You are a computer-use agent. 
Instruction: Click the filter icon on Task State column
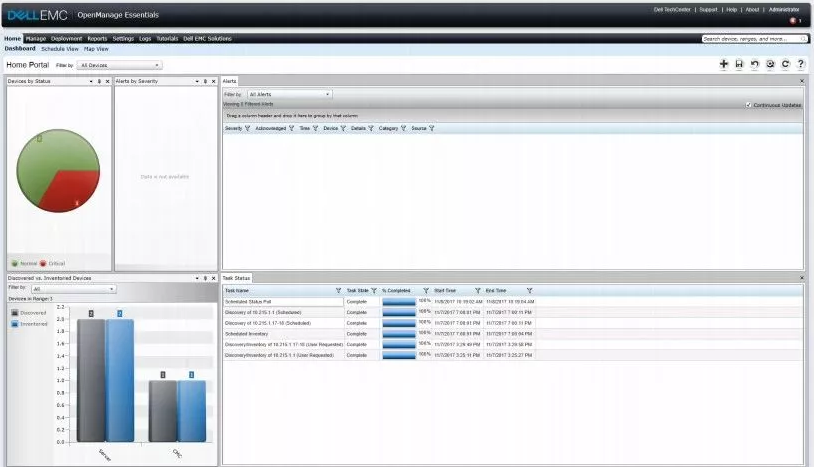click(x=374, y=291)
